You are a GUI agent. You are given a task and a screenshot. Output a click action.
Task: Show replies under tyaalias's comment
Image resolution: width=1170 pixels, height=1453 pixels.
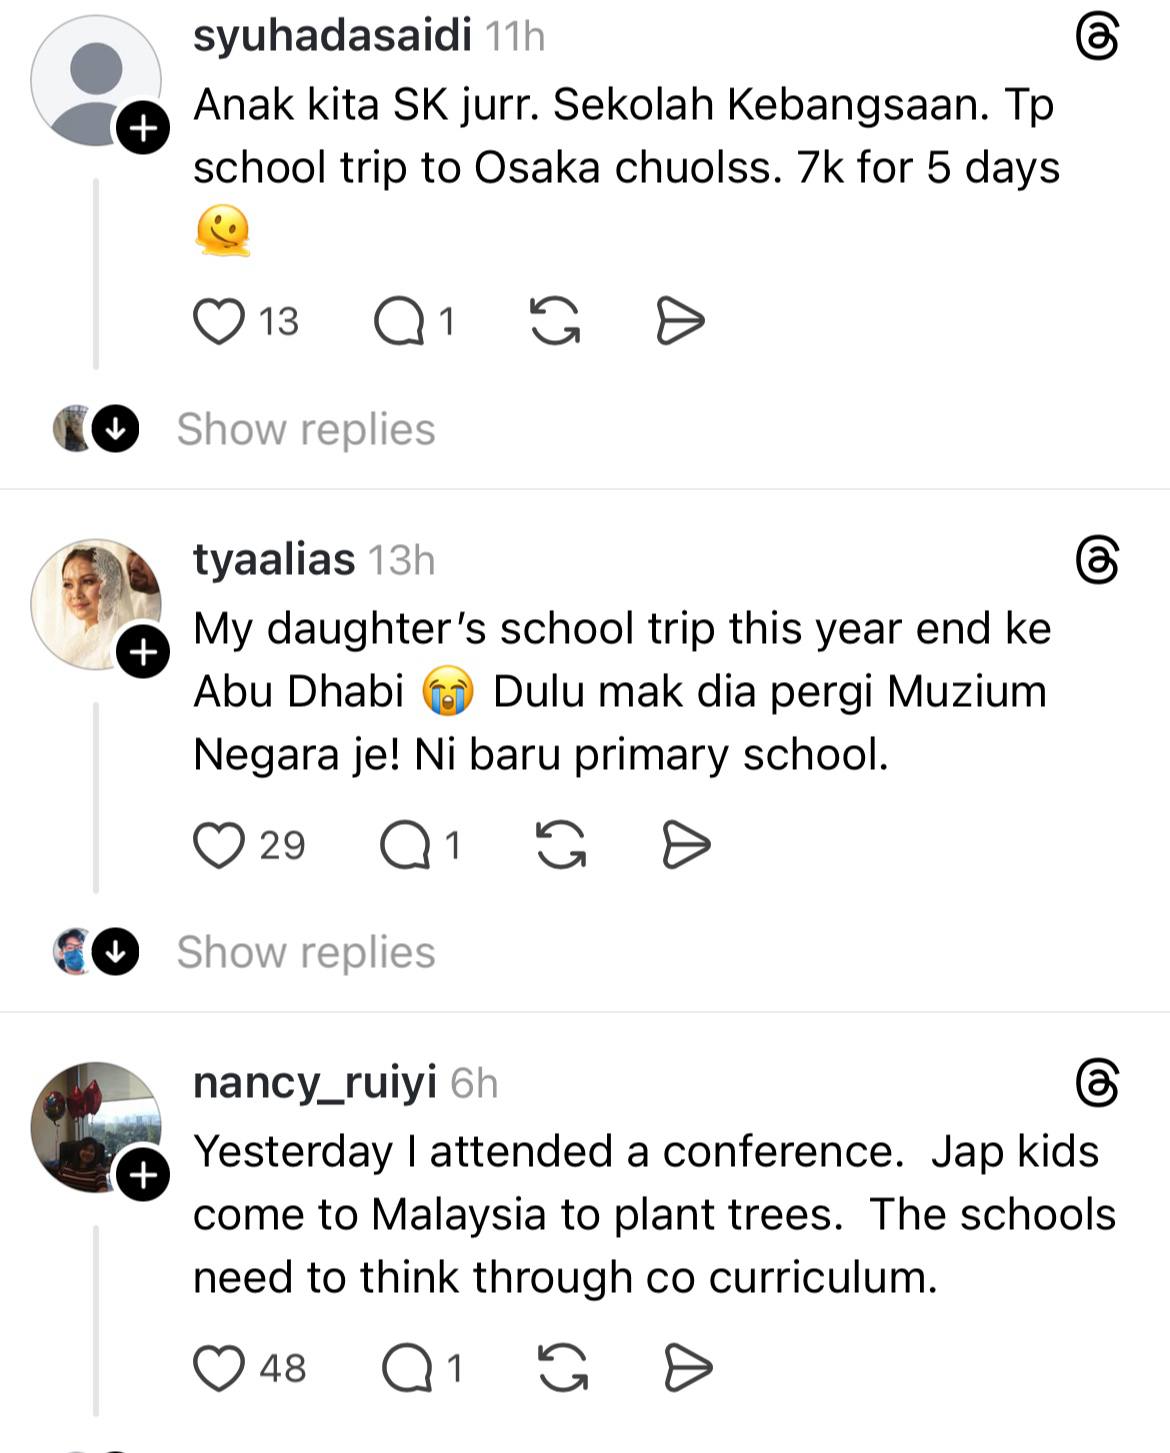(305, 953)
